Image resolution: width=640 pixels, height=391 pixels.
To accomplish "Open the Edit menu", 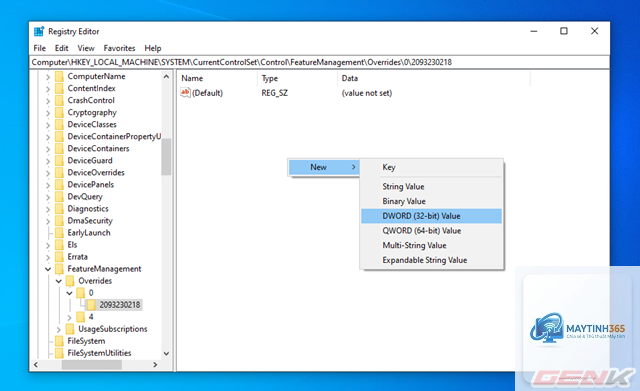I will tap(62, 48).
